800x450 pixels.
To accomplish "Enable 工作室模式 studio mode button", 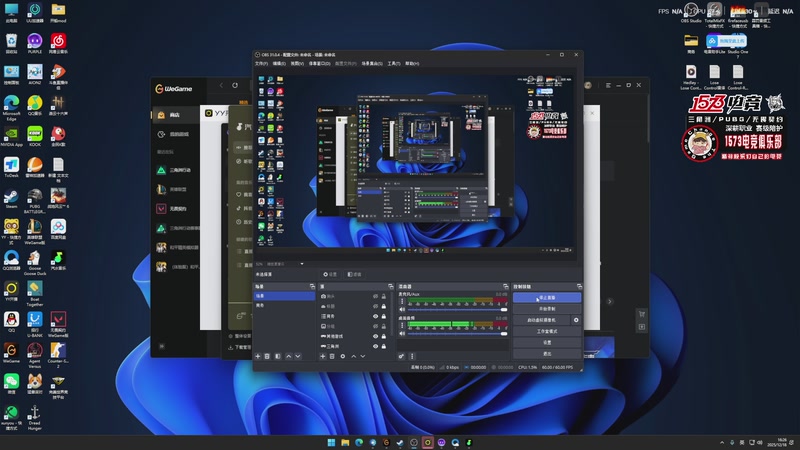I will click(547, 331).
